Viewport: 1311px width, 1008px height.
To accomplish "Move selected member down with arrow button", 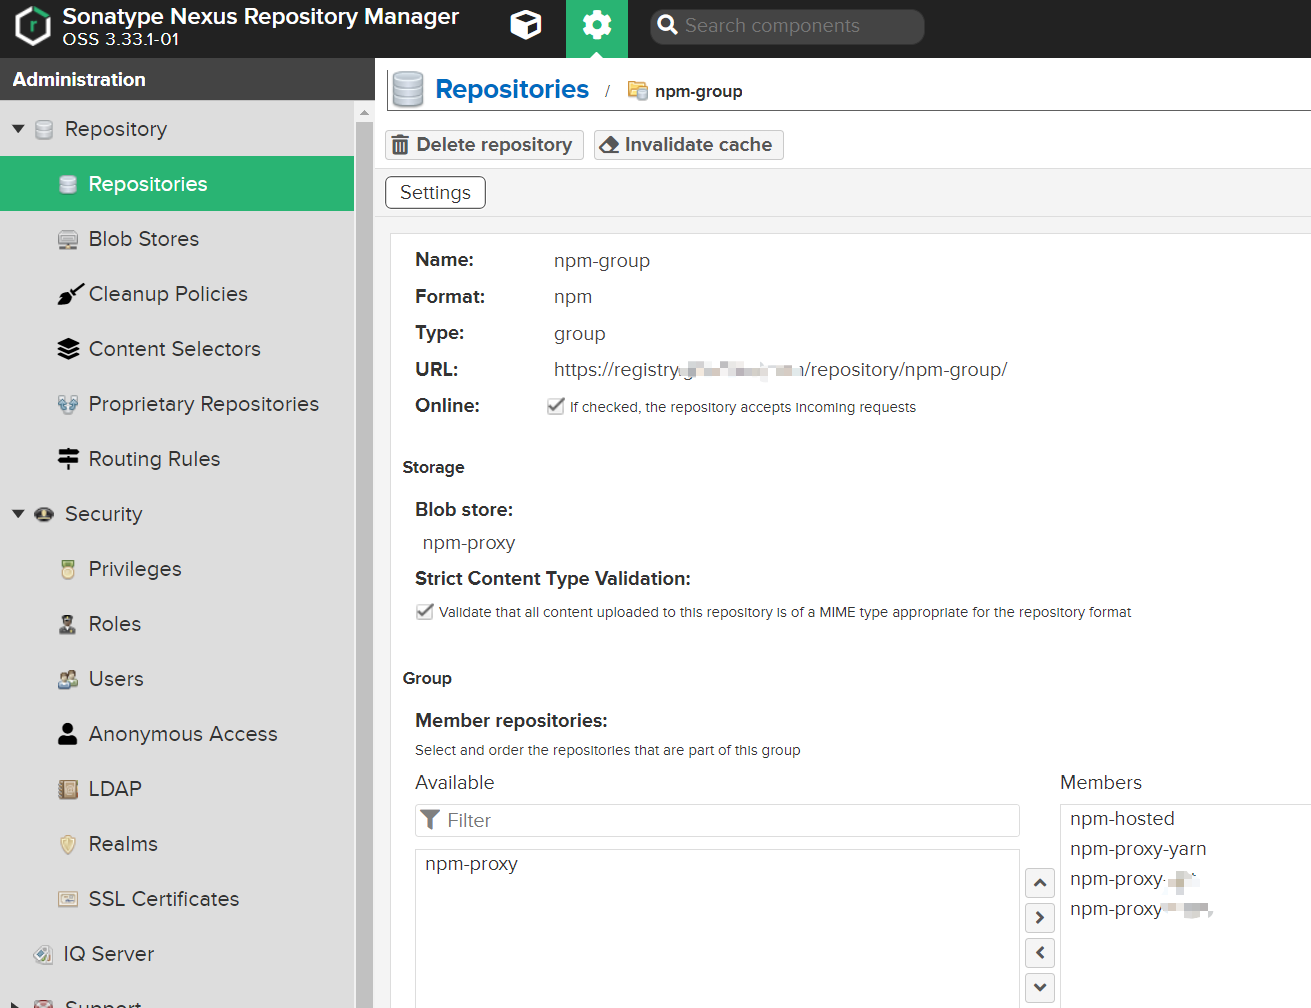I will (1040, 988).
